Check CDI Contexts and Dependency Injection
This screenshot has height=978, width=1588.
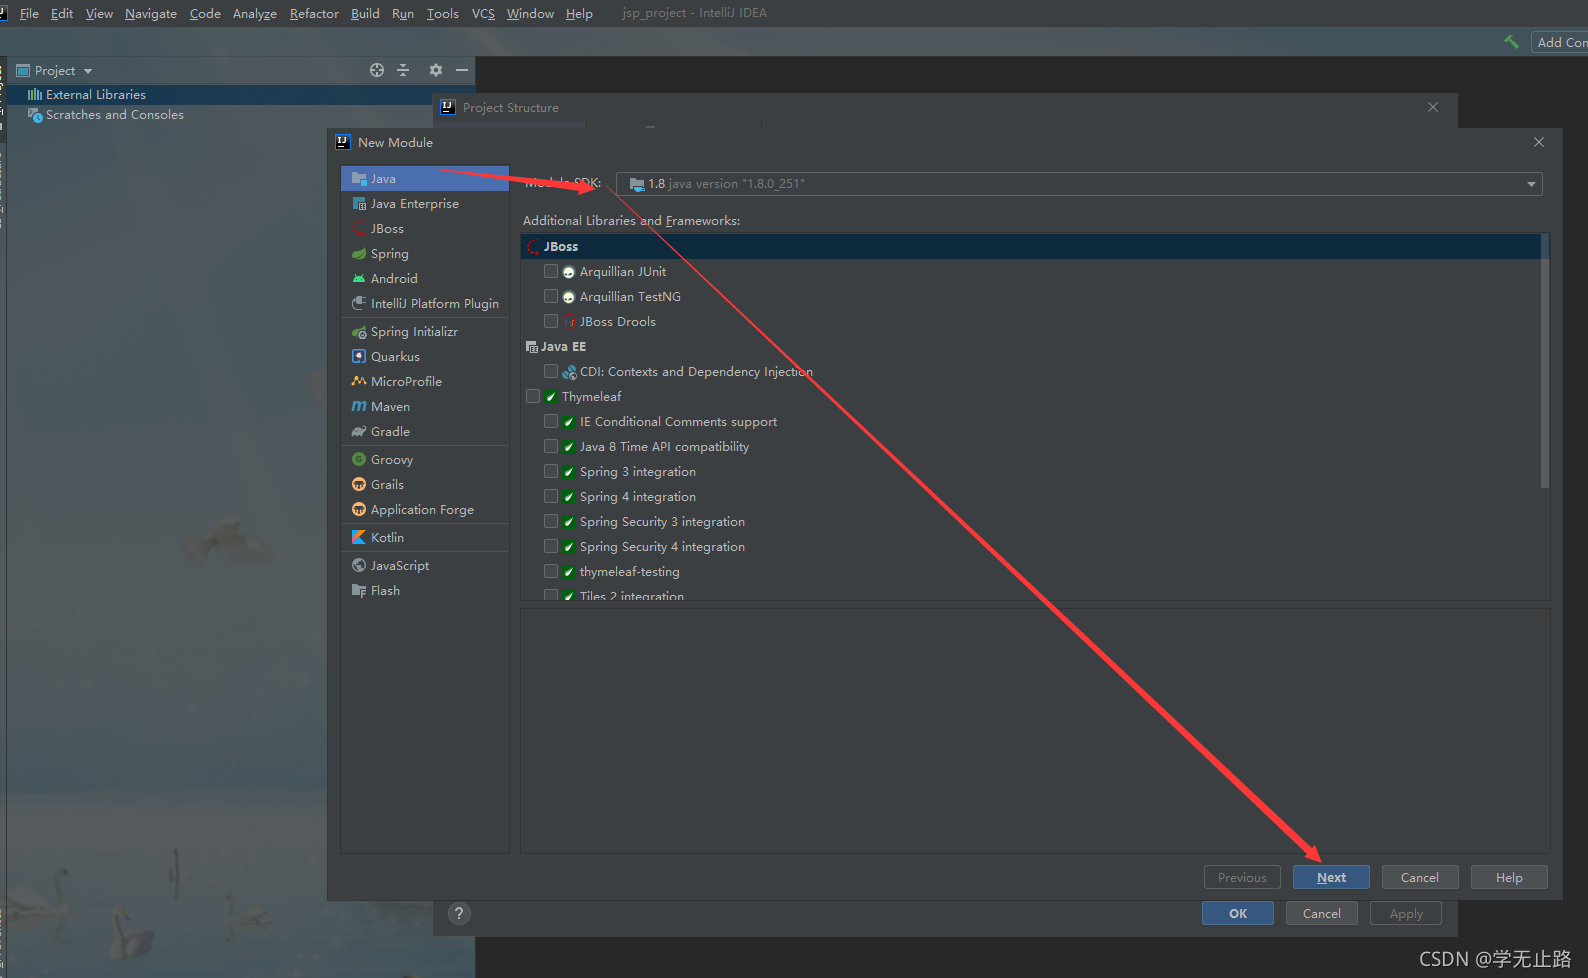(551, 371)
